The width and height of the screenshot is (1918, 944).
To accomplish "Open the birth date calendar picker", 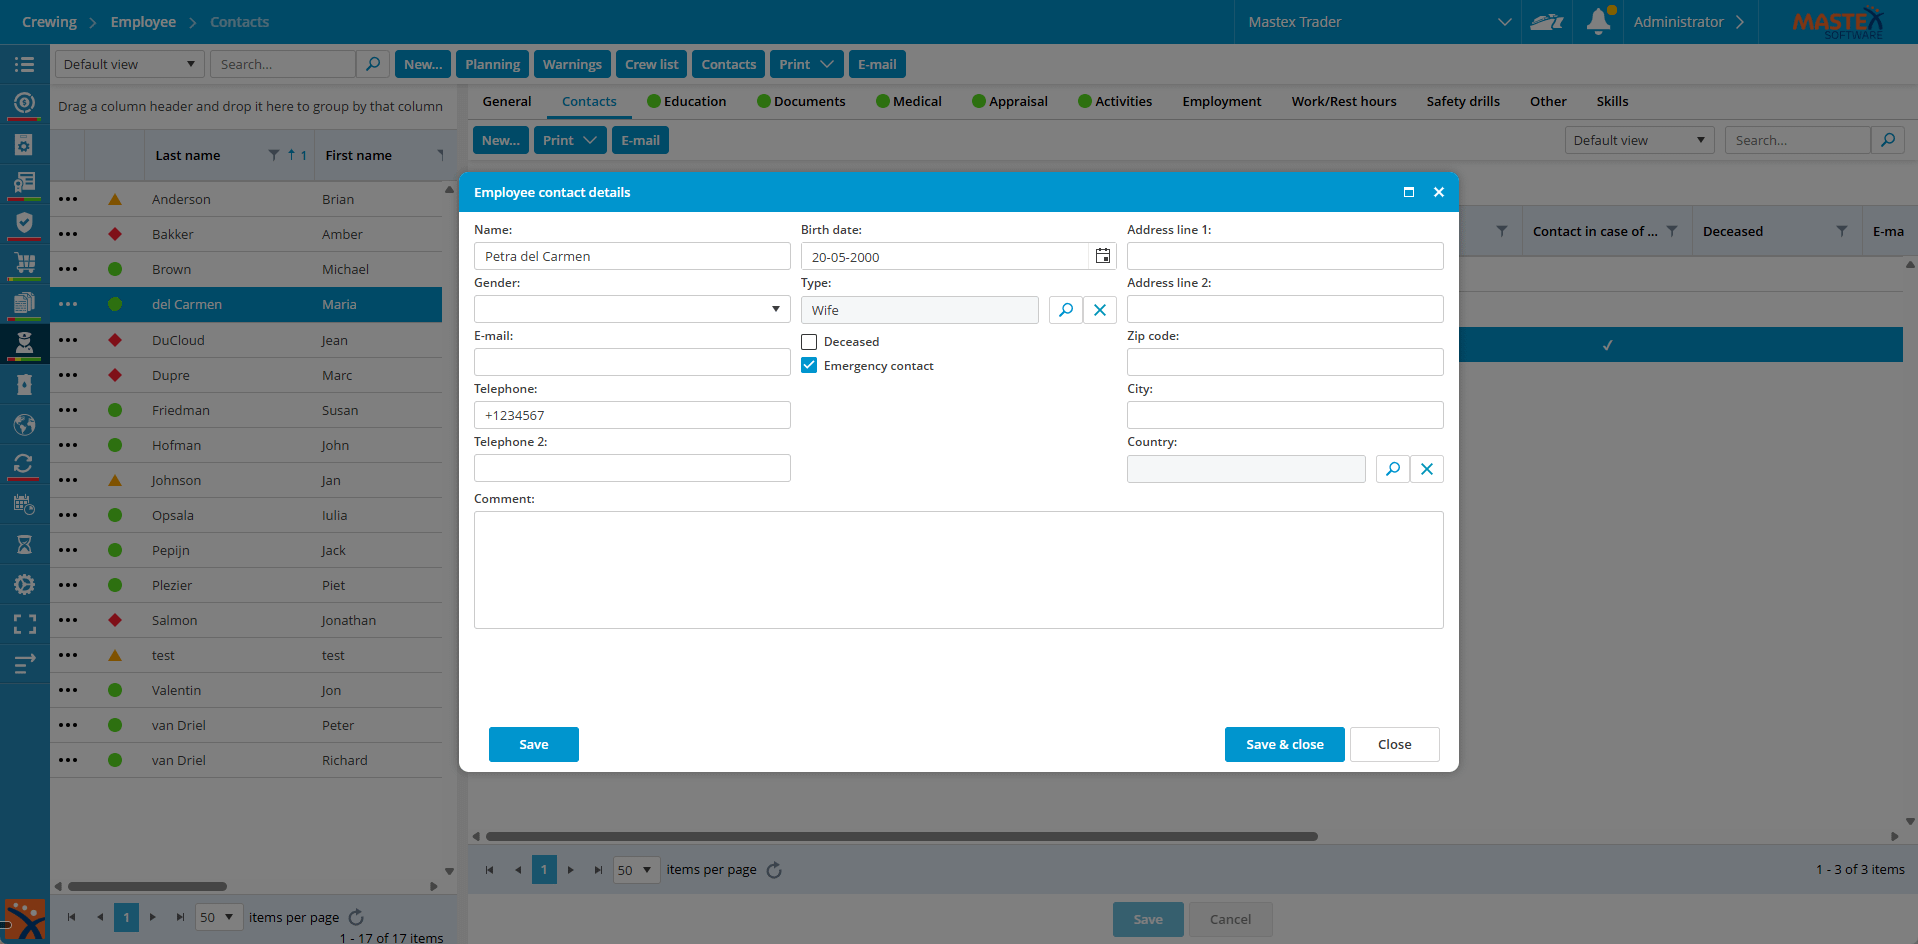I will [x=1102, y=257].
